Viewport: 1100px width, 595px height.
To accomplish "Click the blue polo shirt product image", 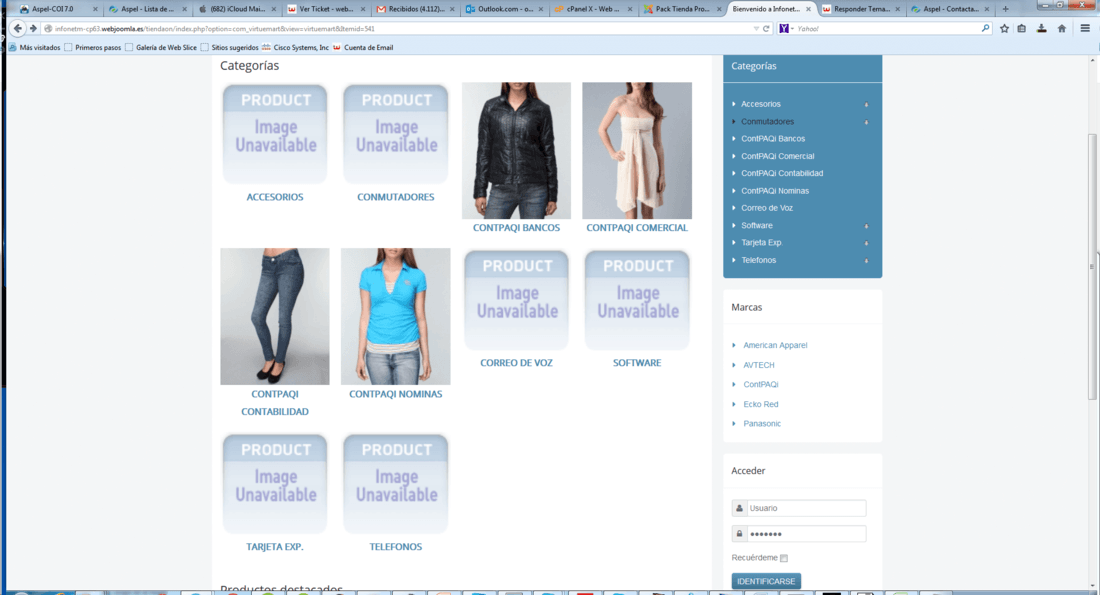I will [396, 316].
